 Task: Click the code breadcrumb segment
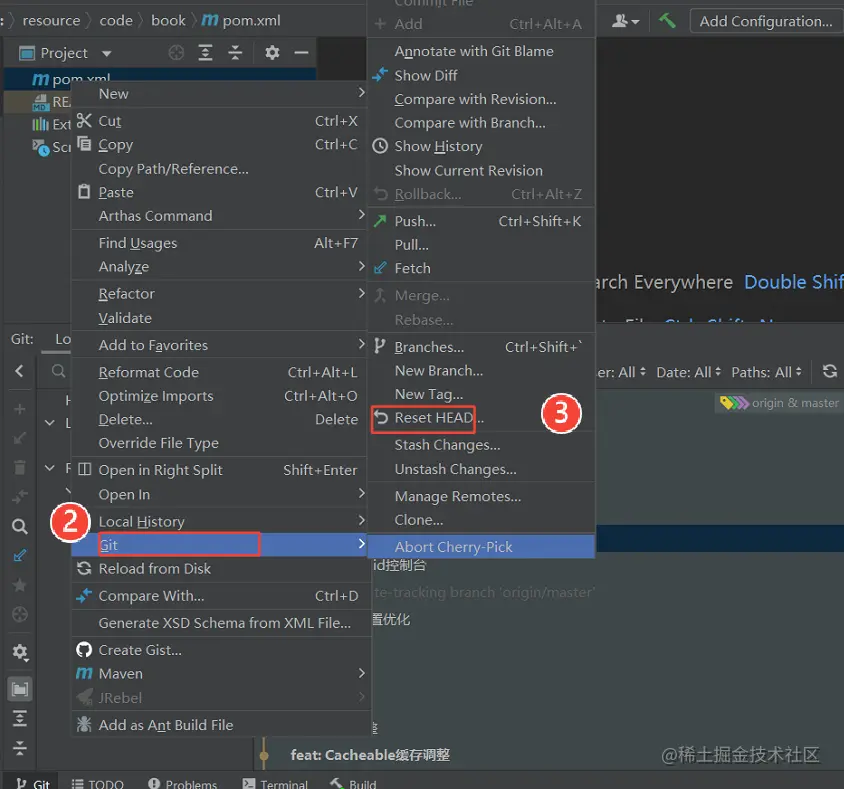click(x=116, y=20)
